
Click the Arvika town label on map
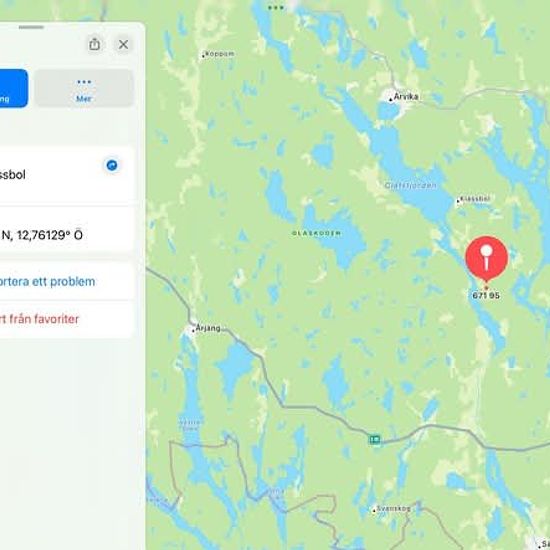pyautogui.click(x=406, y=96)
